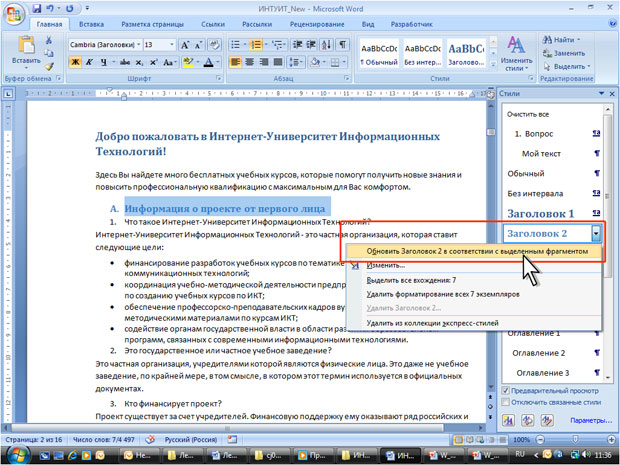Choose Удалить из коллекции экспресс-стилей
Screen dimensions: 620x465
coord(432,323)
